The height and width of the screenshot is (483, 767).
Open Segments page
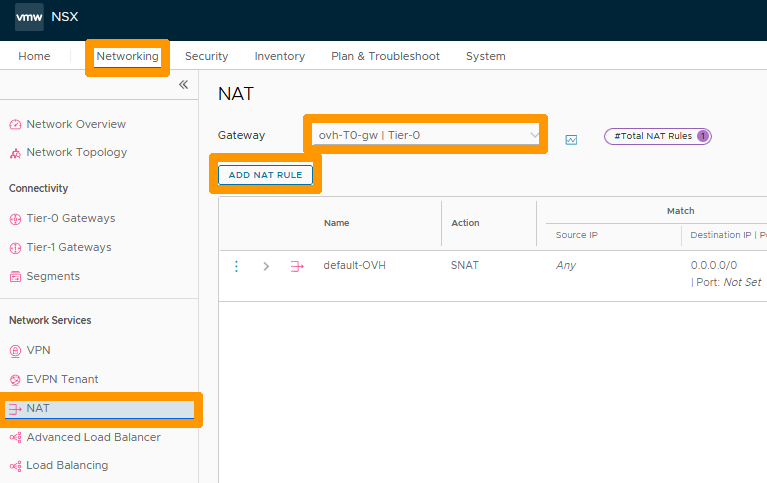click(x=53, y=276)
